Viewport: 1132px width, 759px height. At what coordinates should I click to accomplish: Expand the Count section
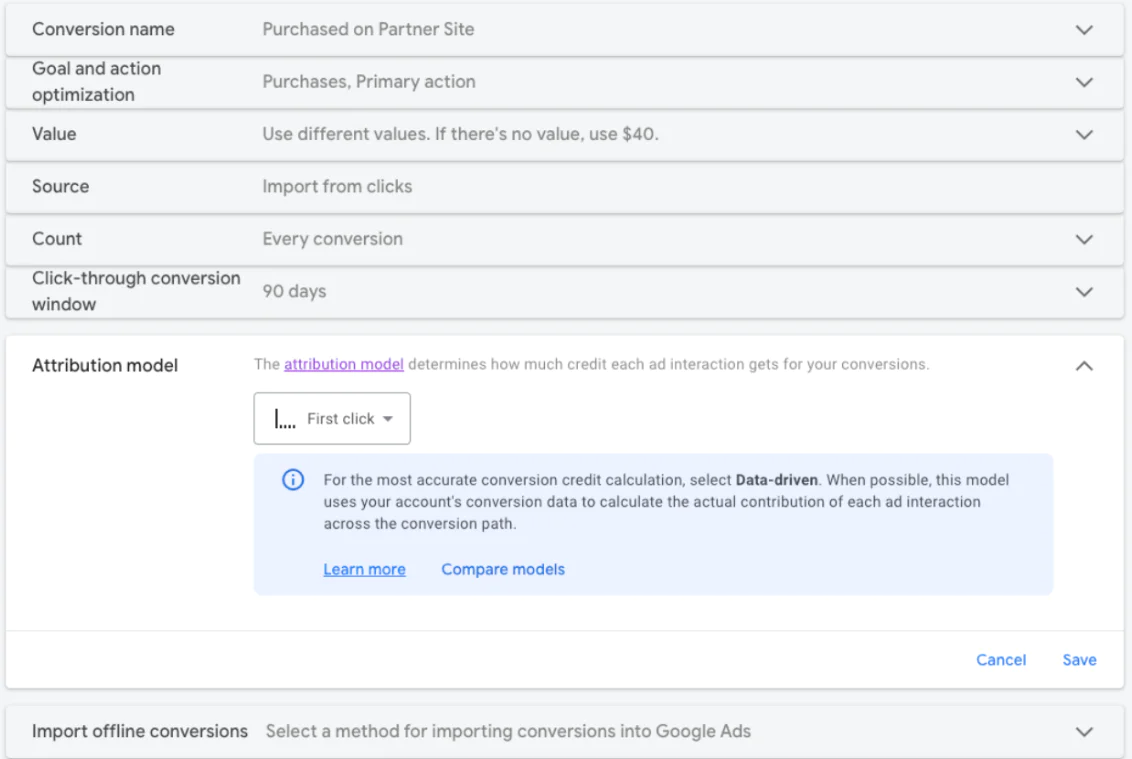pyautogui.click(x=1084, y=239)
